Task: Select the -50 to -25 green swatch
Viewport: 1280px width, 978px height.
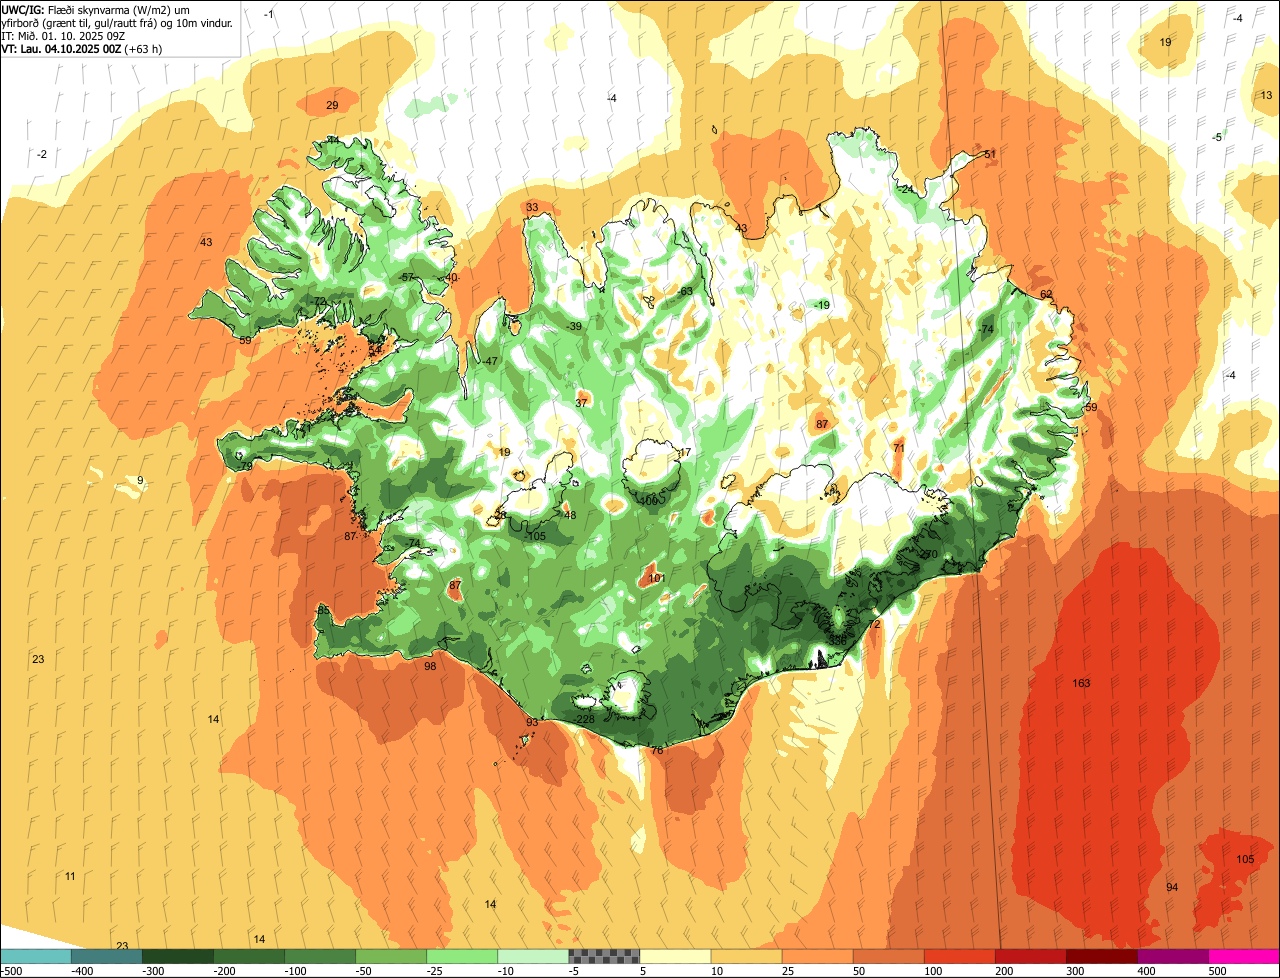Action: point(391,956)
